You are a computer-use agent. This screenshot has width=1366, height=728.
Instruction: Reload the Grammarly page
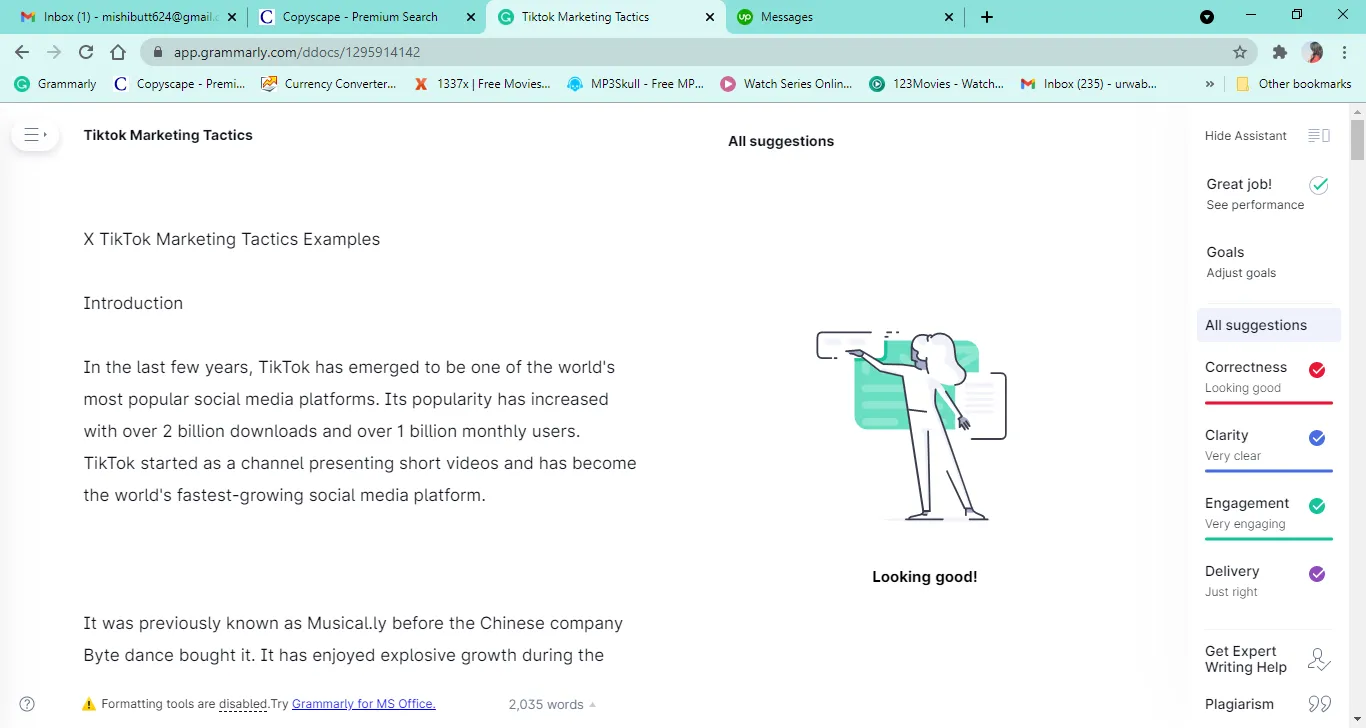[x=86, y=52]
